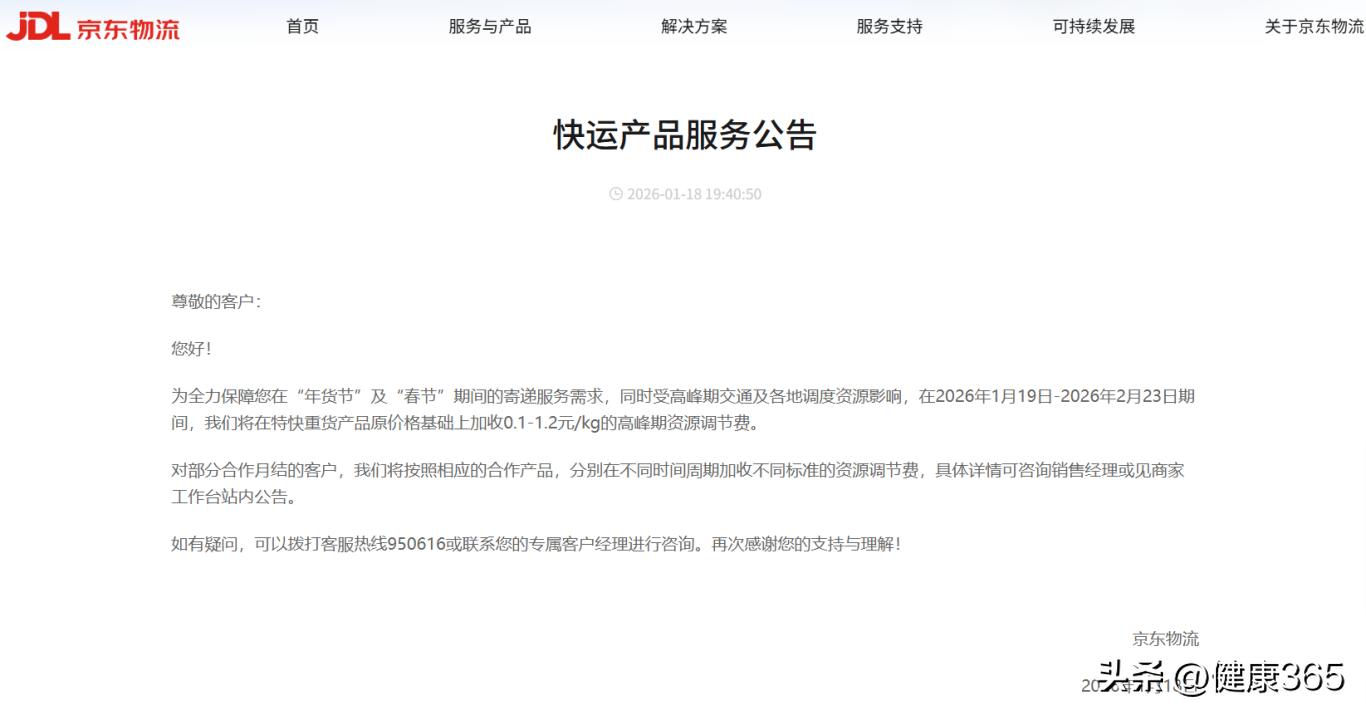
Task: Open the 首页 navigation item
Action: [x=302, y=27]
